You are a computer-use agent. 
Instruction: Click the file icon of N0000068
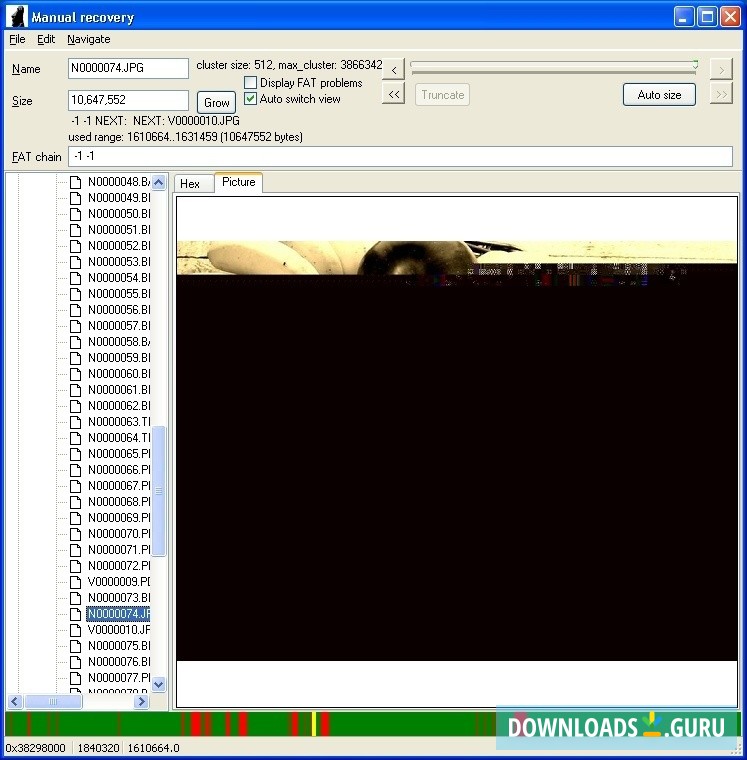point(75,502)
